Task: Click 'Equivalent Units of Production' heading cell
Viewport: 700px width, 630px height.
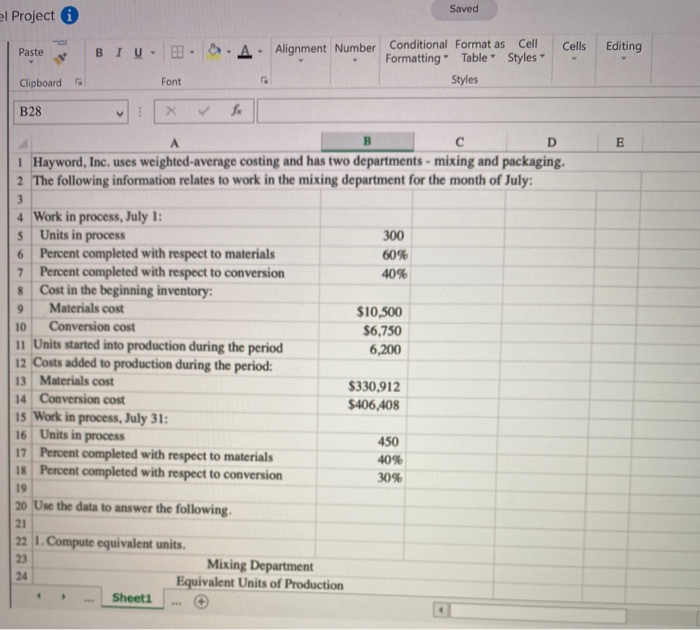Action: (x=260, y=583)
